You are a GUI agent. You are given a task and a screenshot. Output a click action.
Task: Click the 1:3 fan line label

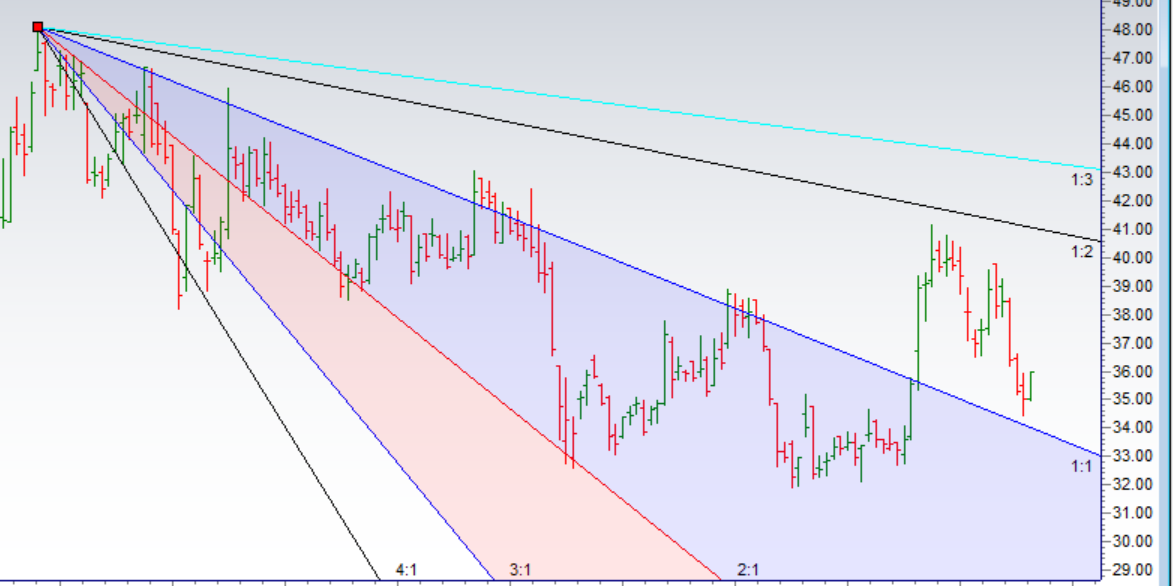tap(1081, 181)
